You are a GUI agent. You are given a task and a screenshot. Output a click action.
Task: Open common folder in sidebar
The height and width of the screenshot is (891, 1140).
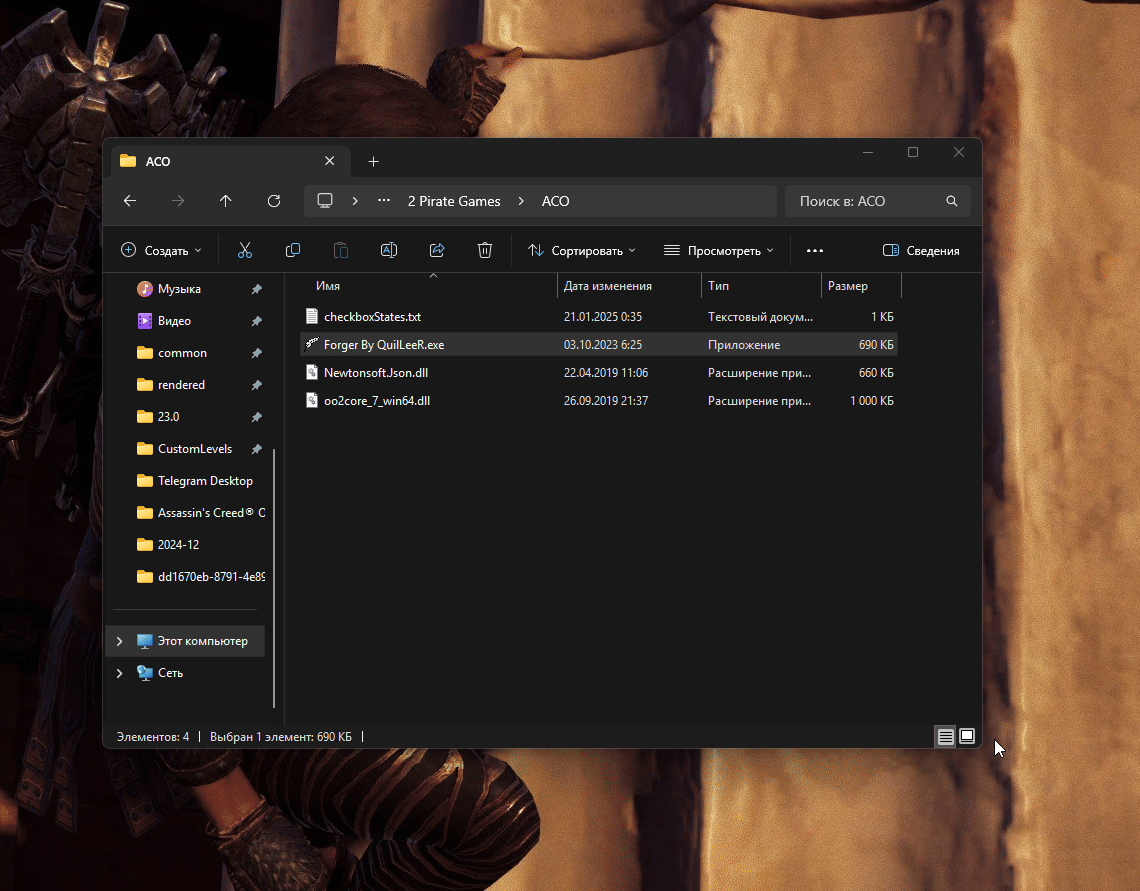pyautogui.click(x=182, y=353)
